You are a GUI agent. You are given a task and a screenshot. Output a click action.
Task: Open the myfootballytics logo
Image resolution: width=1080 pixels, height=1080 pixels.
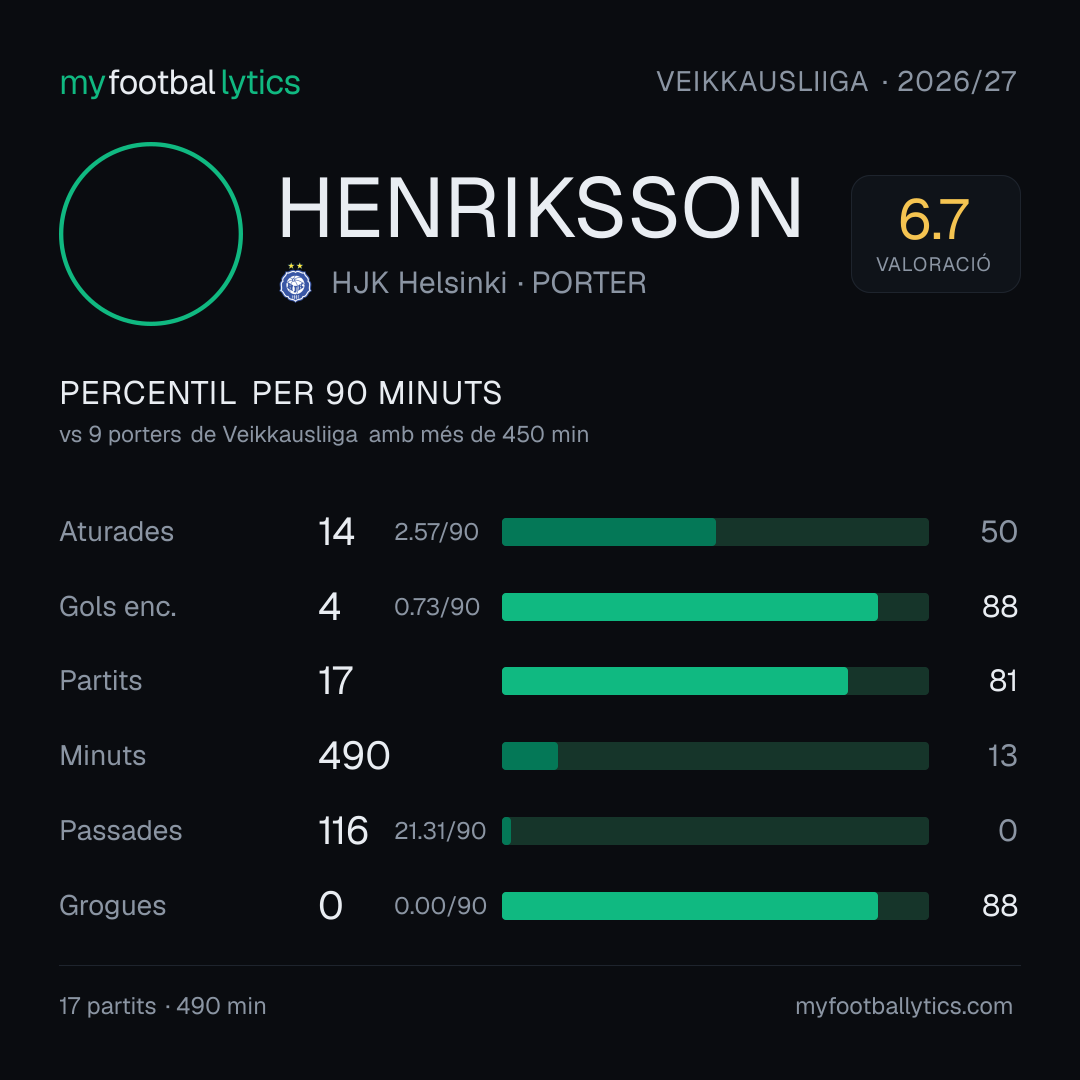pos(180,83)
